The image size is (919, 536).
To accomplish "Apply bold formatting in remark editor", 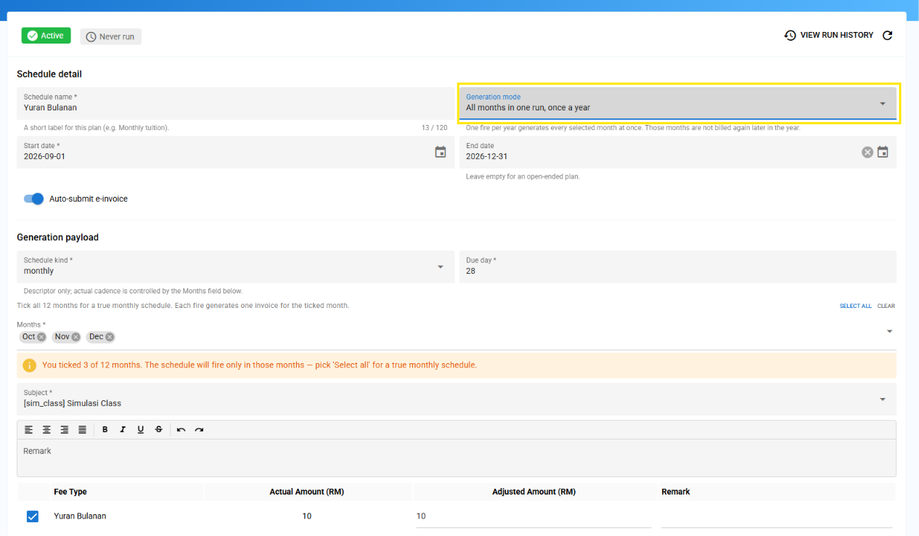I will click(105, 429).
